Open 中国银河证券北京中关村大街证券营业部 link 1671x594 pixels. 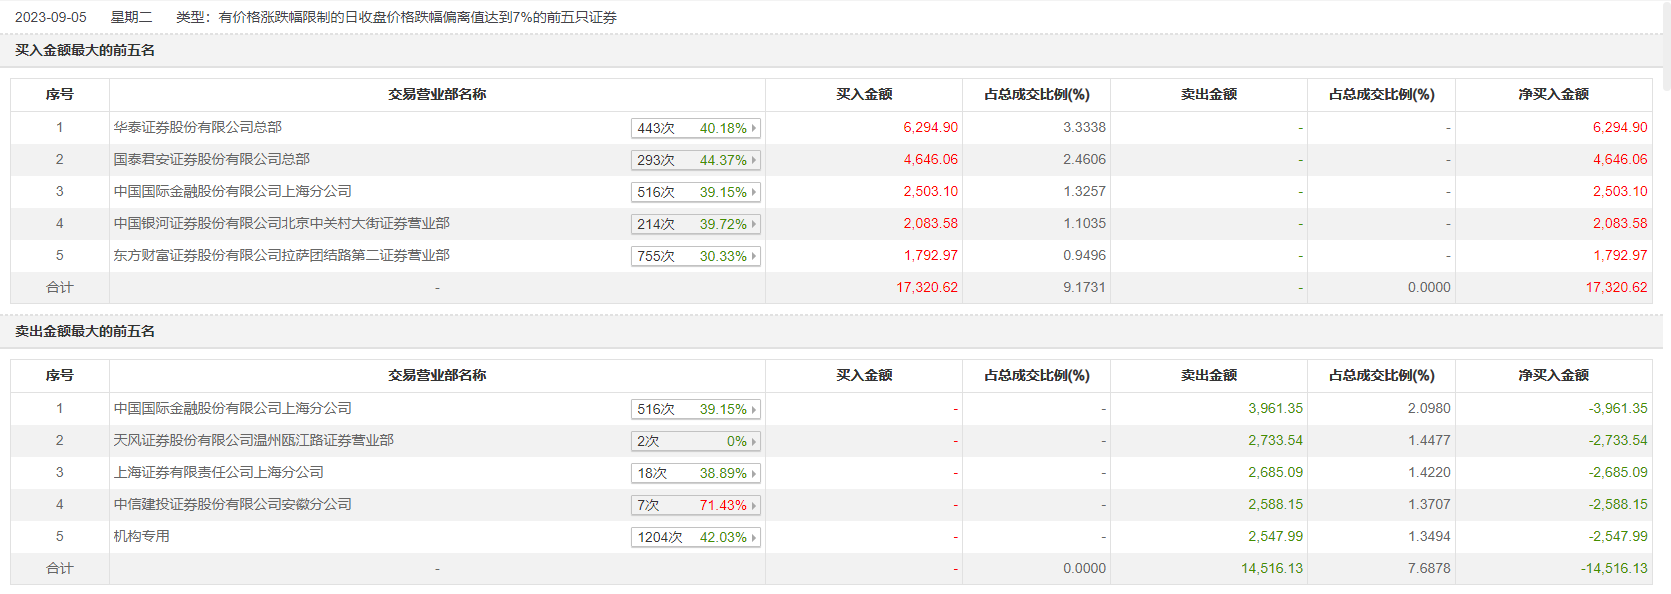[x=282, y=223]
